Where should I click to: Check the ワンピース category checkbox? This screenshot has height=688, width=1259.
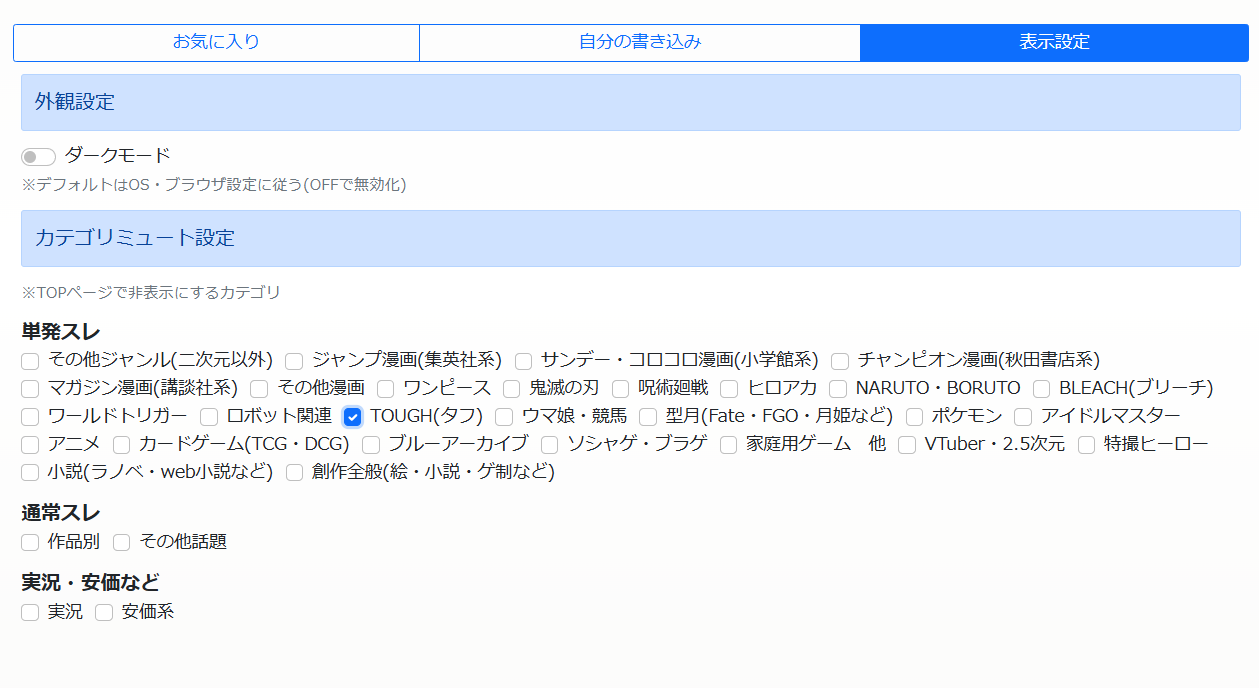coord(385,389)
